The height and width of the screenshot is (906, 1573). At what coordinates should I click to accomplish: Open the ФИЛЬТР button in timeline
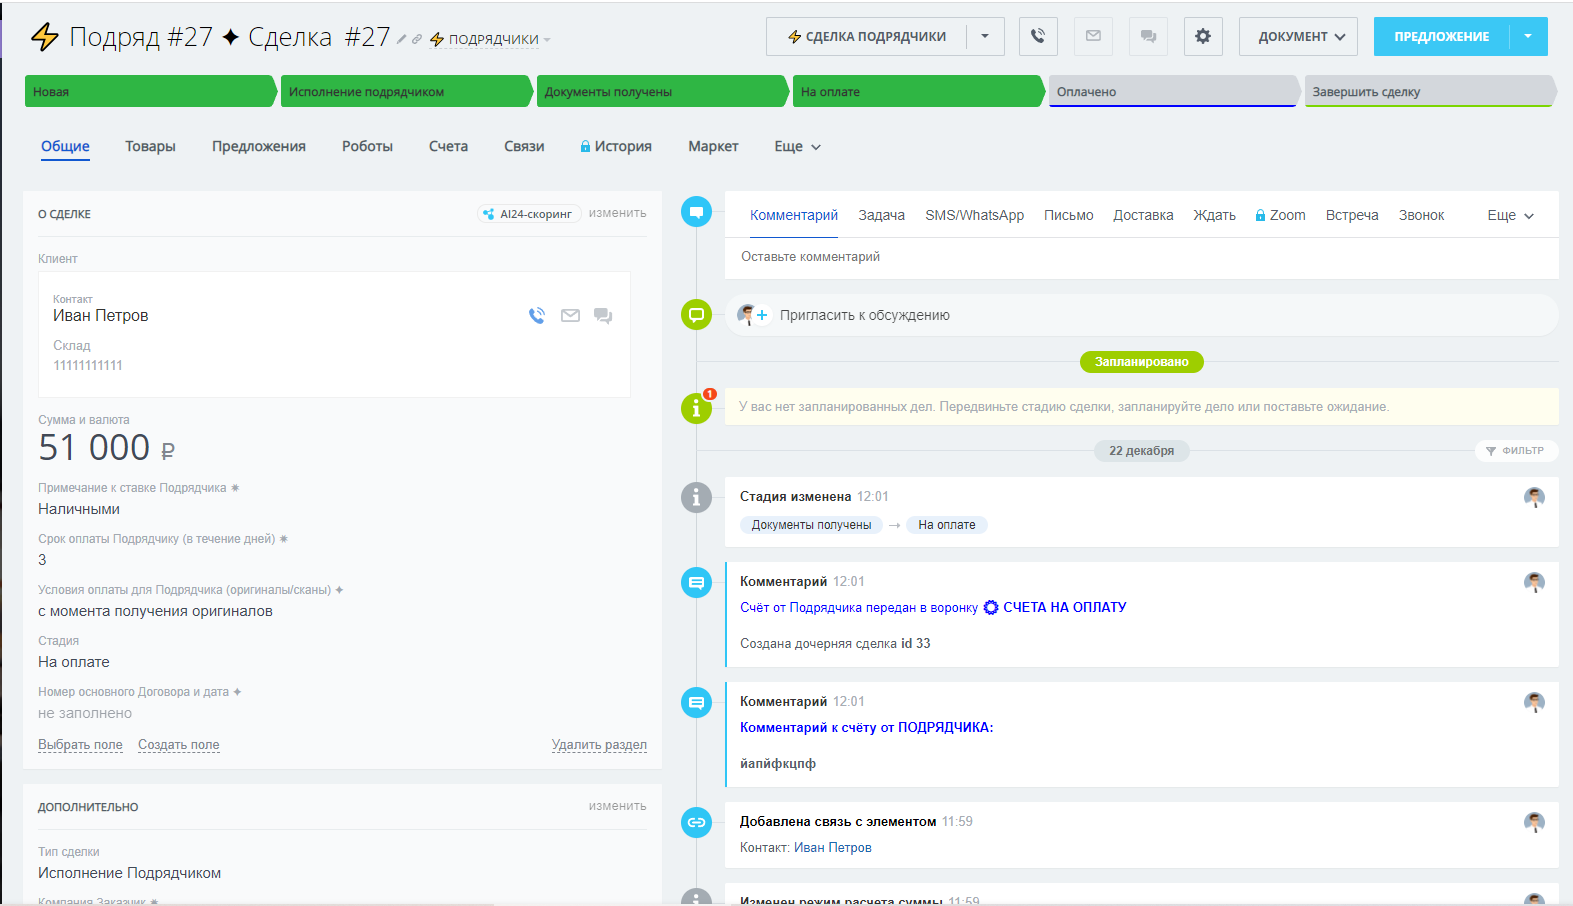click(x=1515, y=451)
